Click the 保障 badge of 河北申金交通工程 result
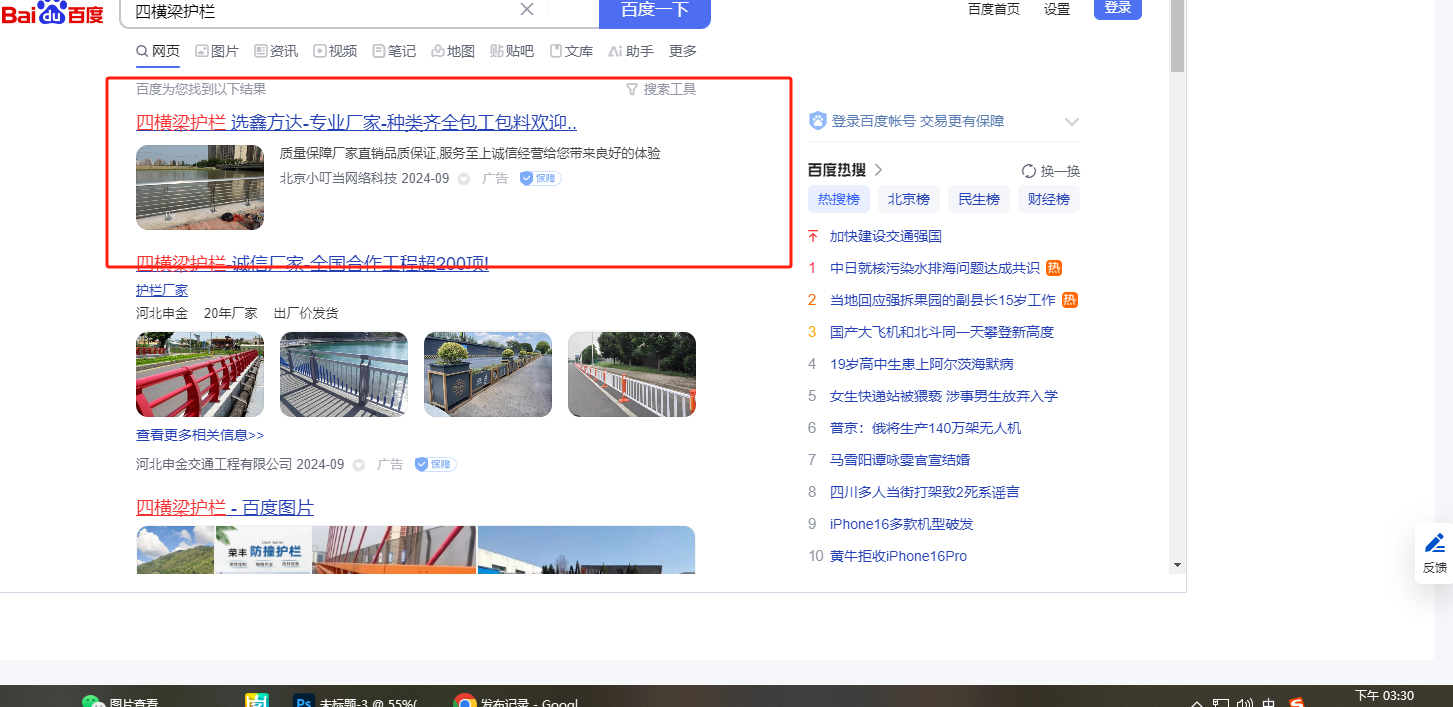 (x=435, y=464)
